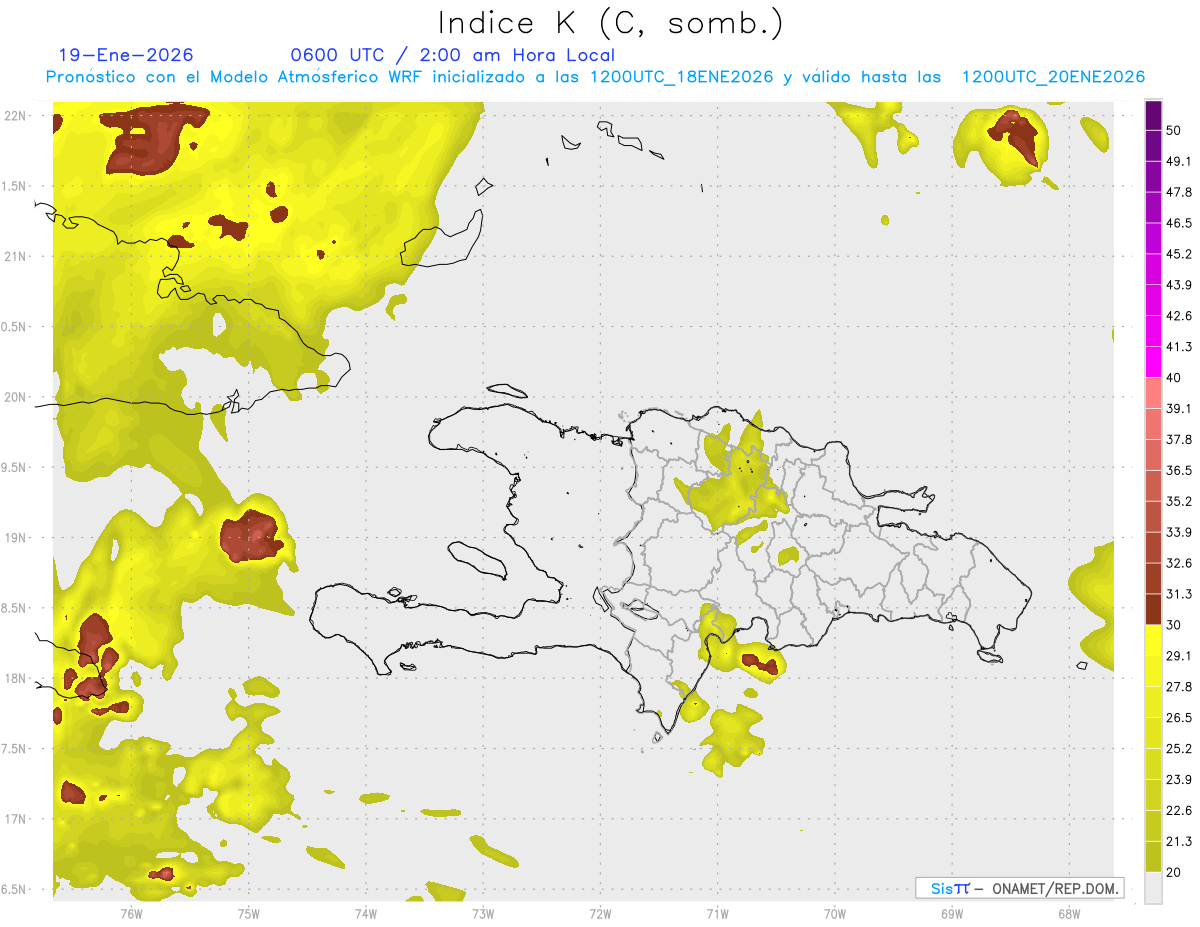Click the dark purple swatch above 50 on colorbar
Viewport: 1200px width, 927px height.
pyautogui.click(x=1154, y=115)
